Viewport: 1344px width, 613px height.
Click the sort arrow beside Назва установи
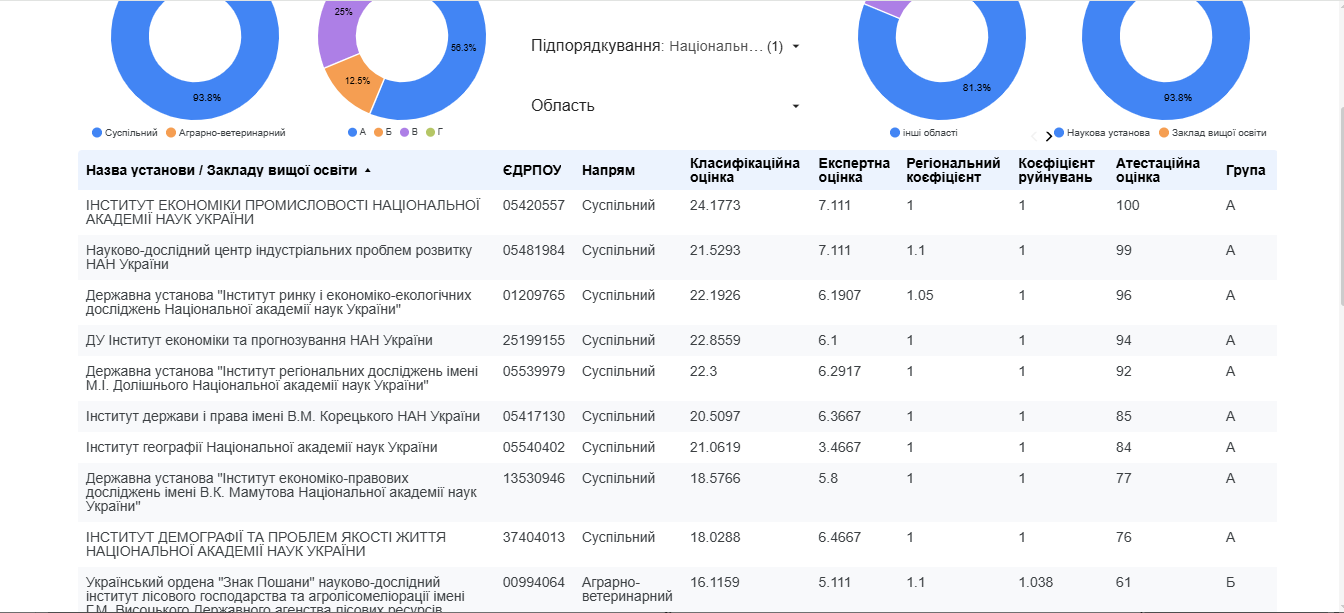pyautogui.click(x=367, y=171)
